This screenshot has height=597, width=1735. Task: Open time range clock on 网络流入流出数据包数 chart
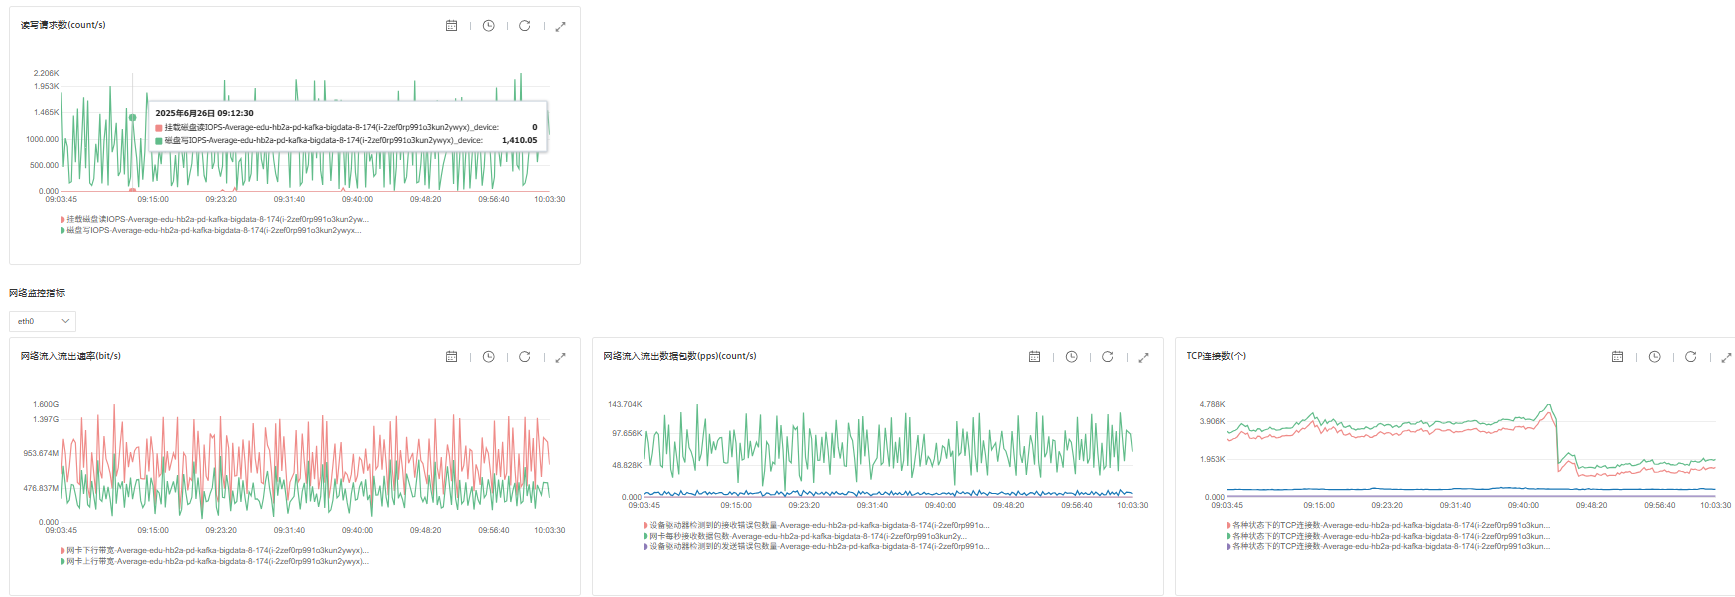[x=1071, y=357]
